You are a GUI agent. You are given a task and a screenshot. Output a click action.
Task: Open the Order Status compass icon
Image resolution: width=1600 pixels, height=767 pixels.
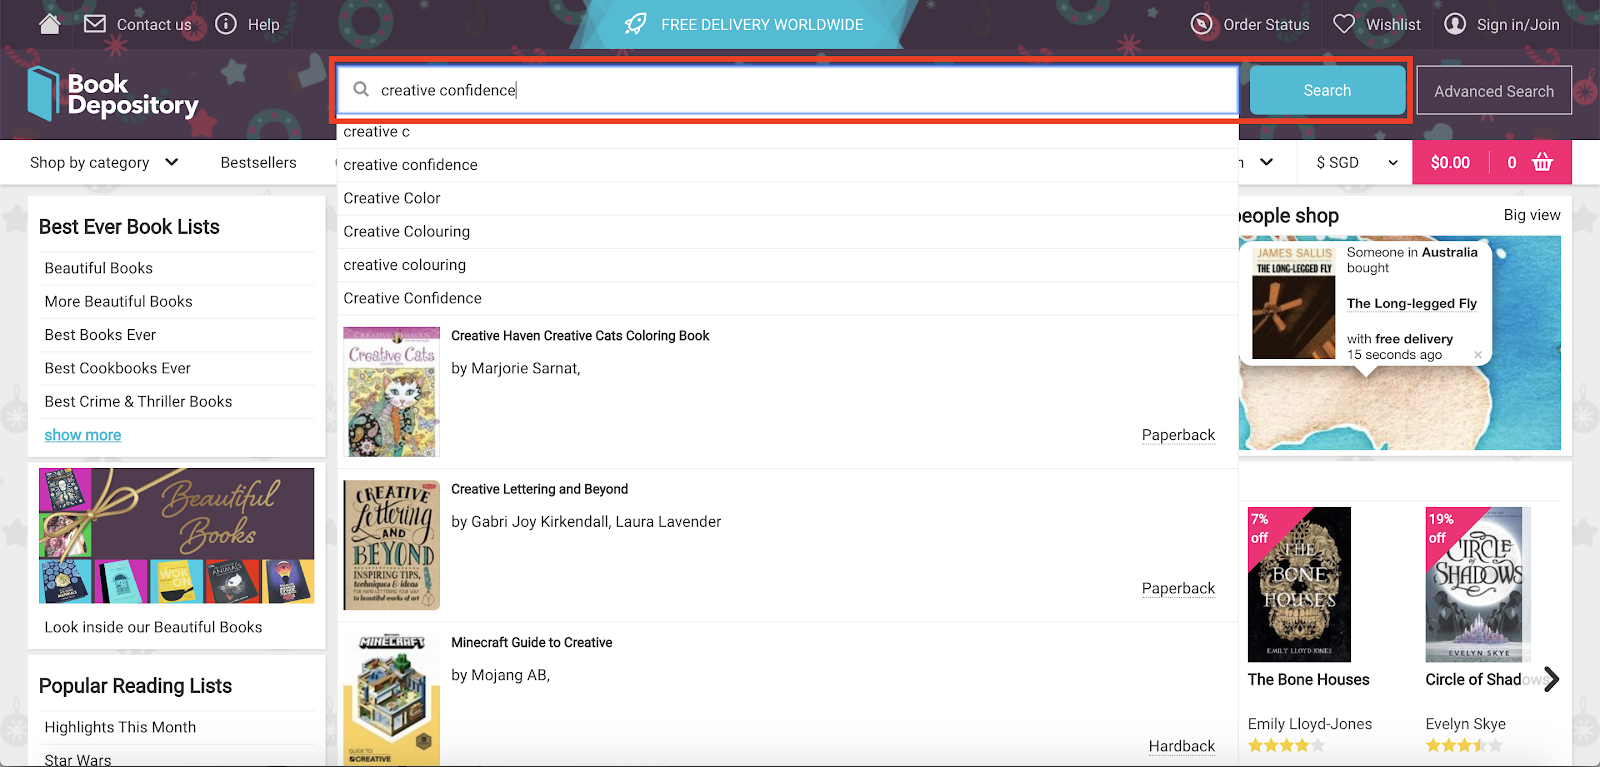pos(1202,24)
